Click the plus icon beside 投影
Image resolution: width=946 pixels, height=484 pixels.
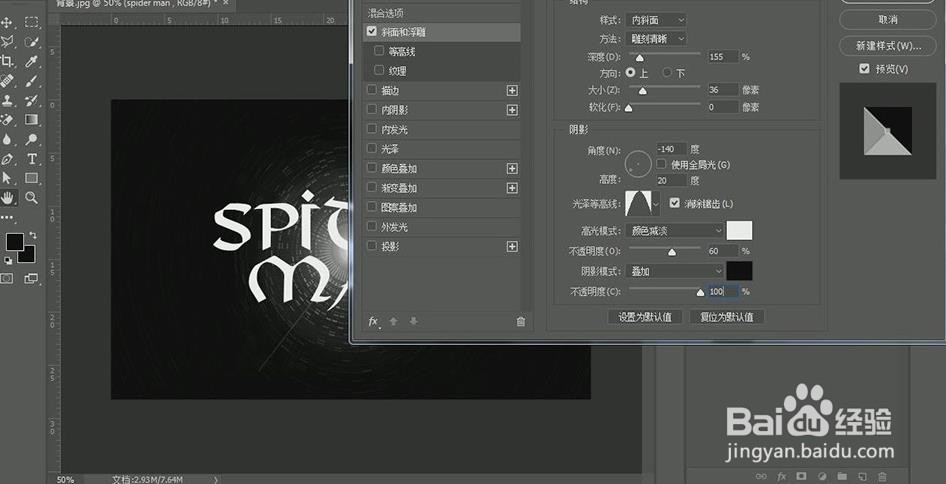(x=512, y=246)
